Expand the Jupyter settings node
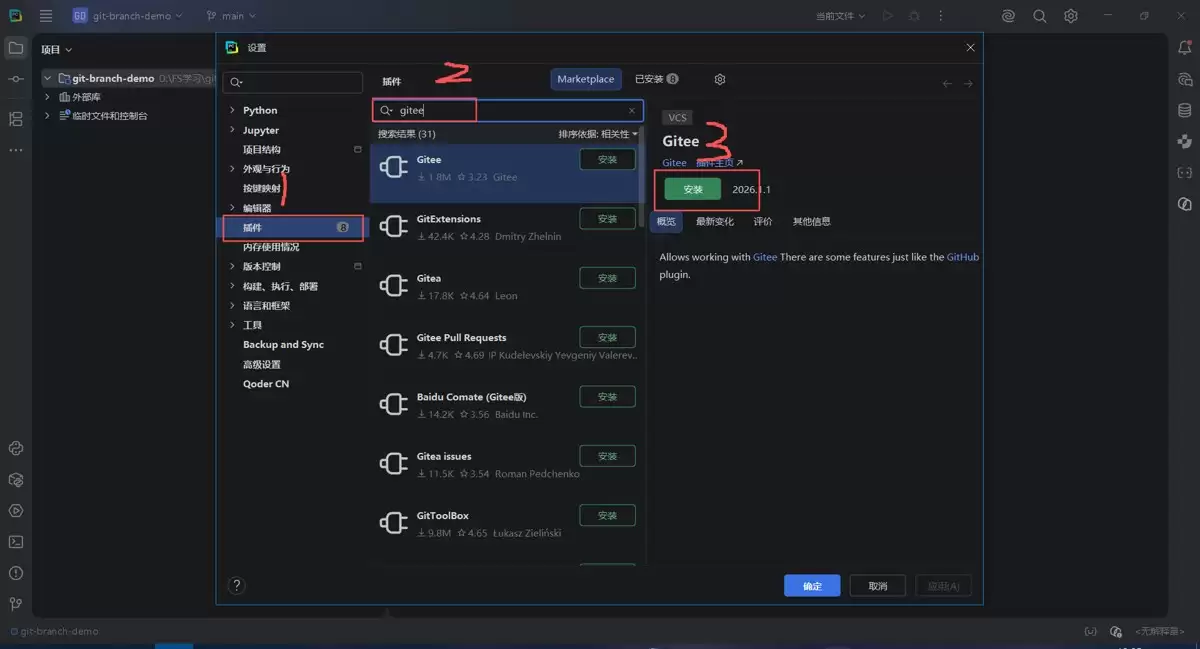1200x649 pixels. pos(232,130)
